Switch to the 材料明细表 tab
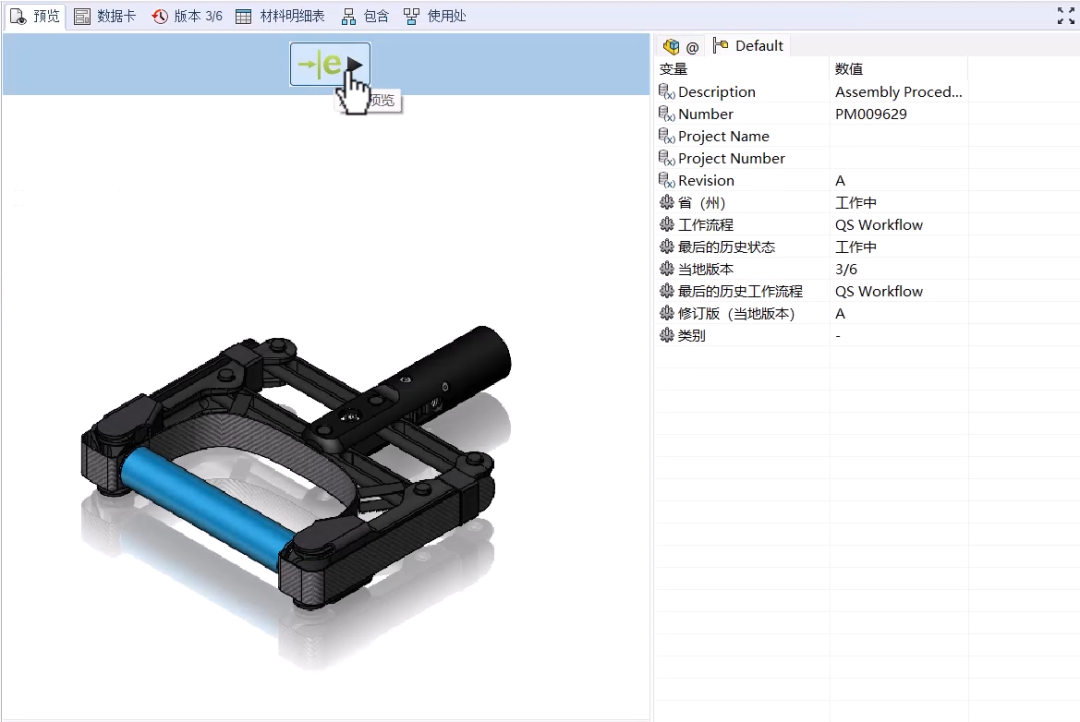 (280, 16)
